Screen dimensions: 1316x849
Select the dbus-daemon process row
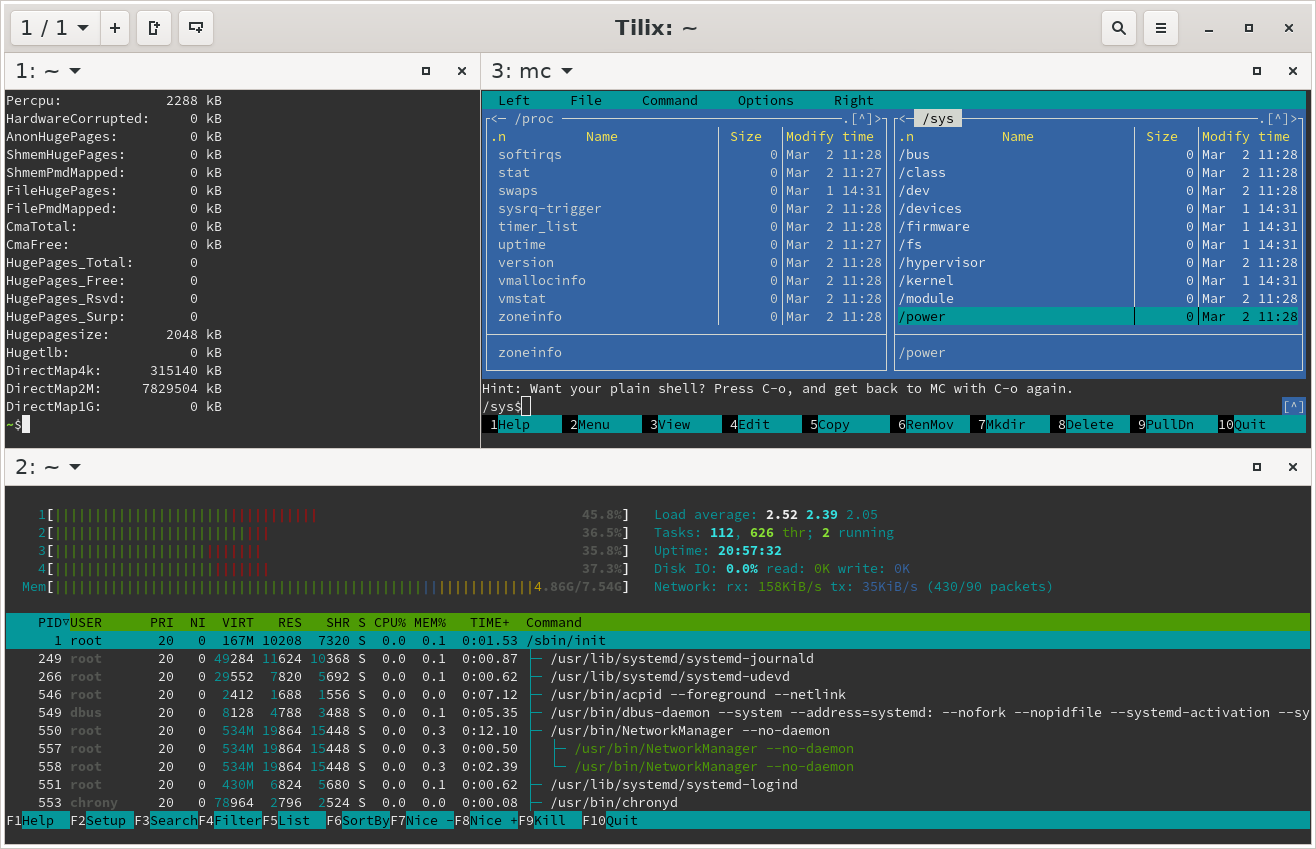click(x=658, y=713)
